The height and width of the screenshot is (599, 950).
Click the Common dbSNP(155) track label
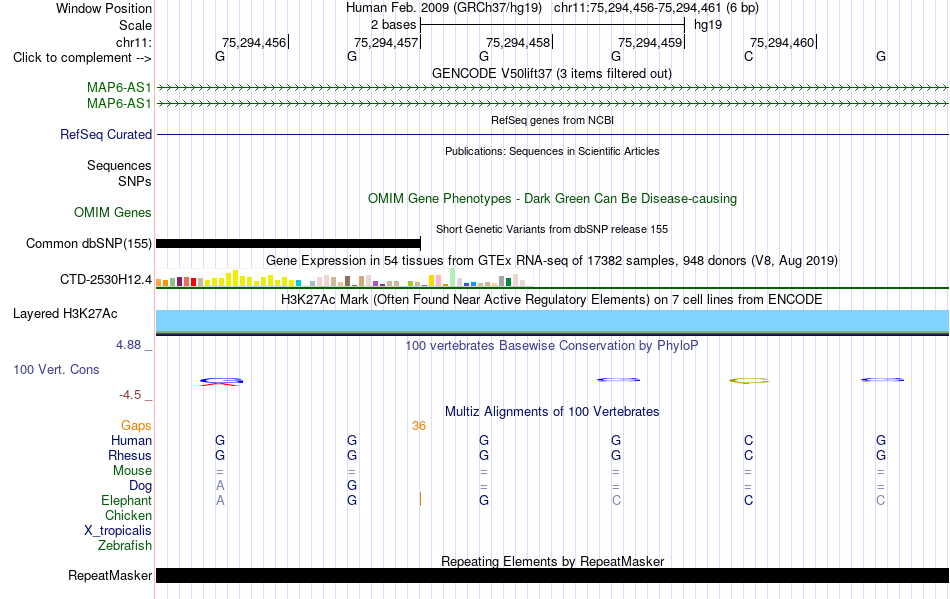88,243
